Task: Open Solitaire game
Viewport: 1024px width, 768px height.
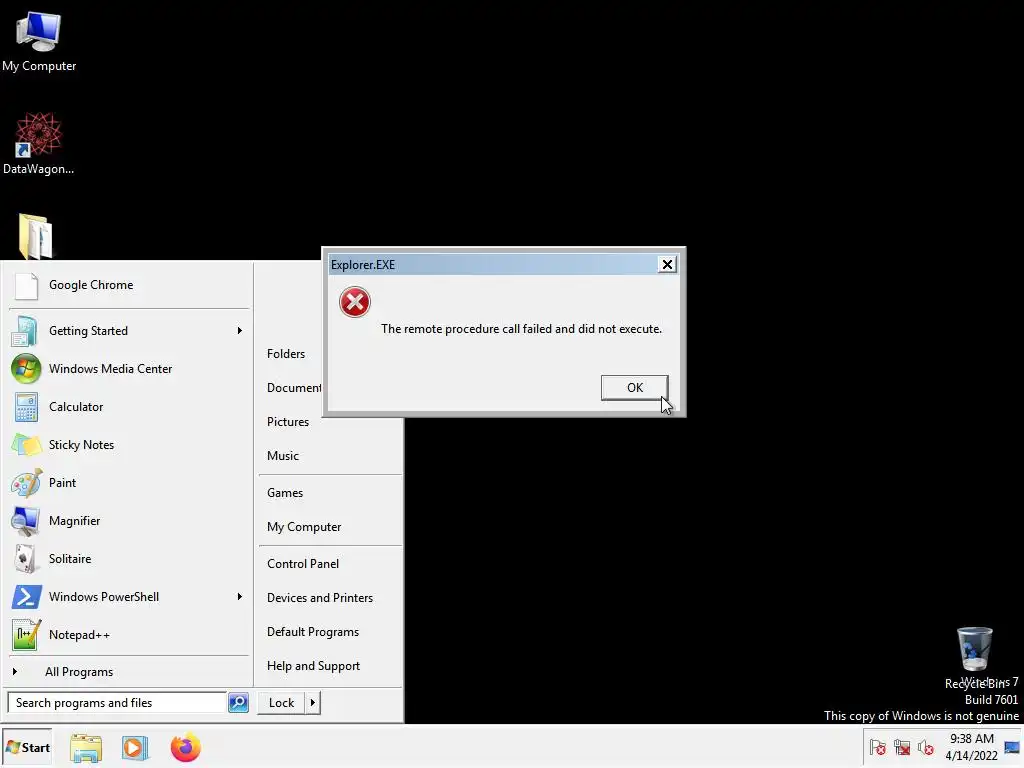Action: coord(128,558)
